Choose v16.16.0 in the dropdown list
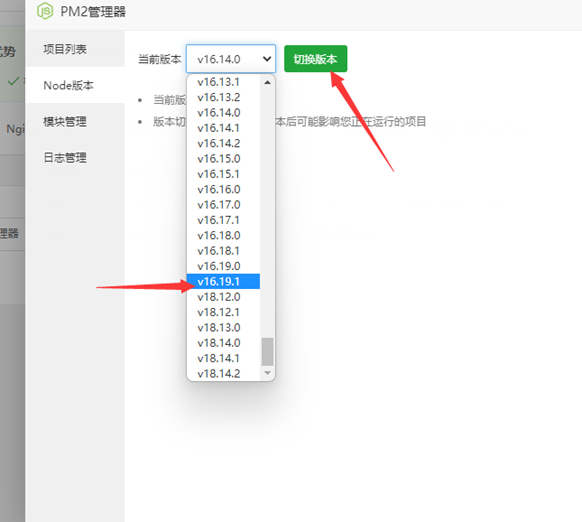This screenshot has width=582, height=522. [223, 189]
